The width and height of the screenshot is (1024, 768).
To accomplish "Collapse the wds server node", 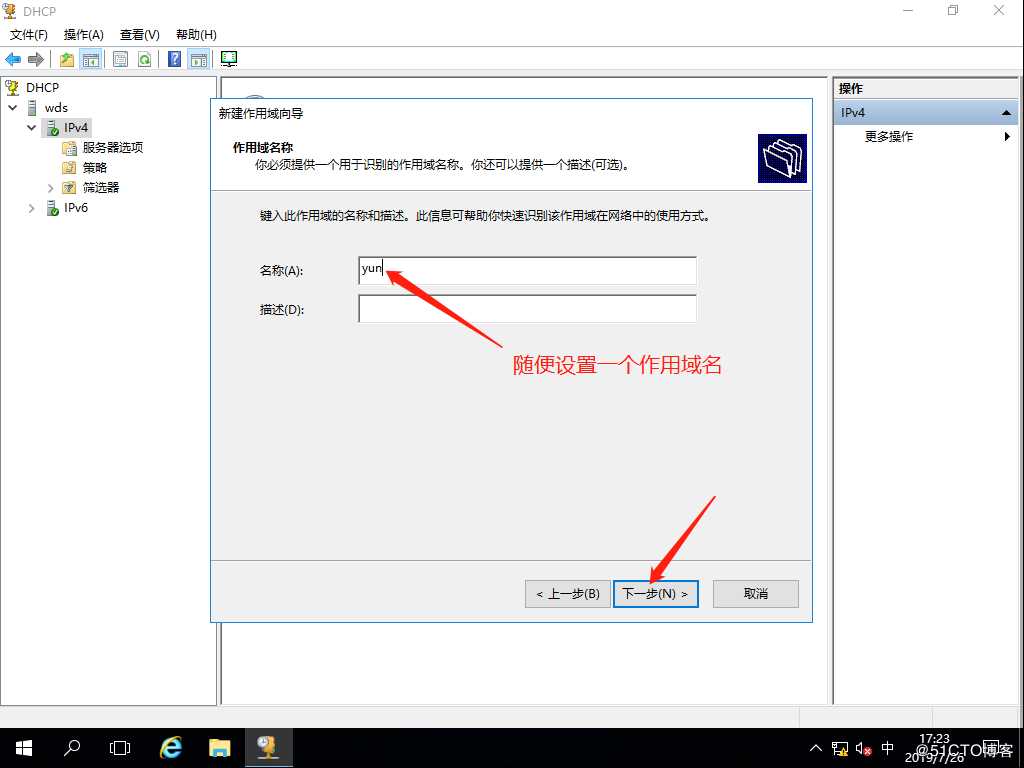I will (13, 107).
